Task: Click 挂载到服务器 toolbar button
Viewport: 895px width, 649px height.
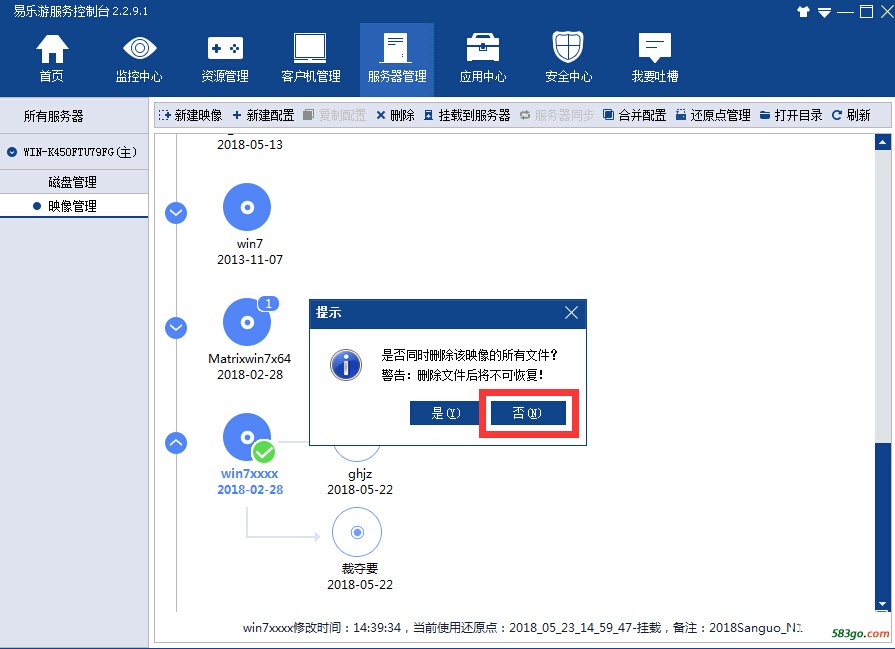Action: (x=467, y=115)
